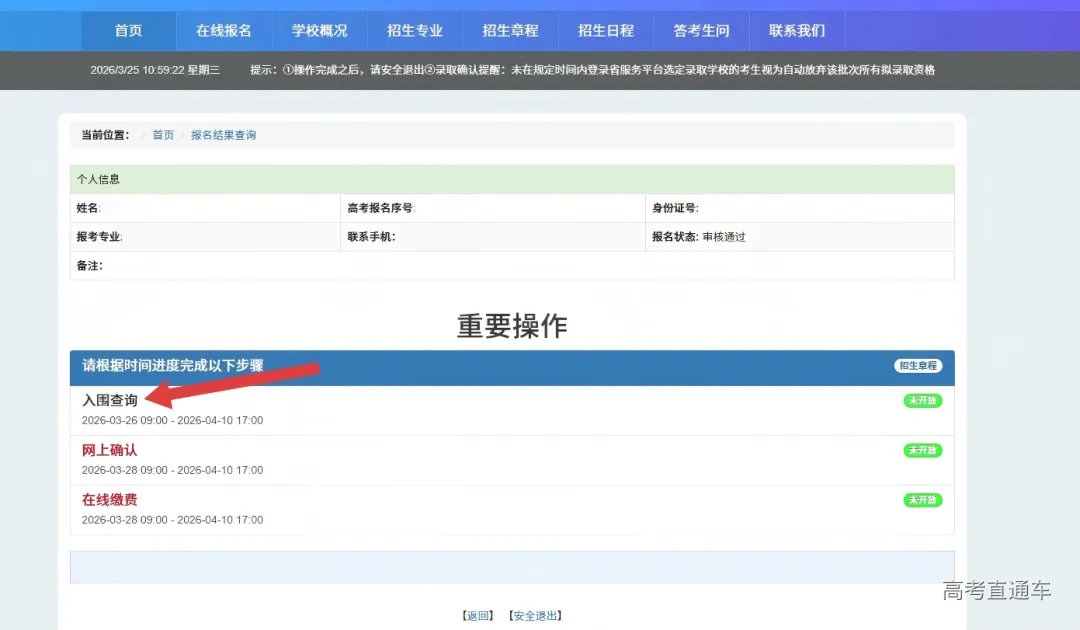This screenshot has height=630, width=1080.
Task: Open the 联系我们 page
Action: (796, 30)
